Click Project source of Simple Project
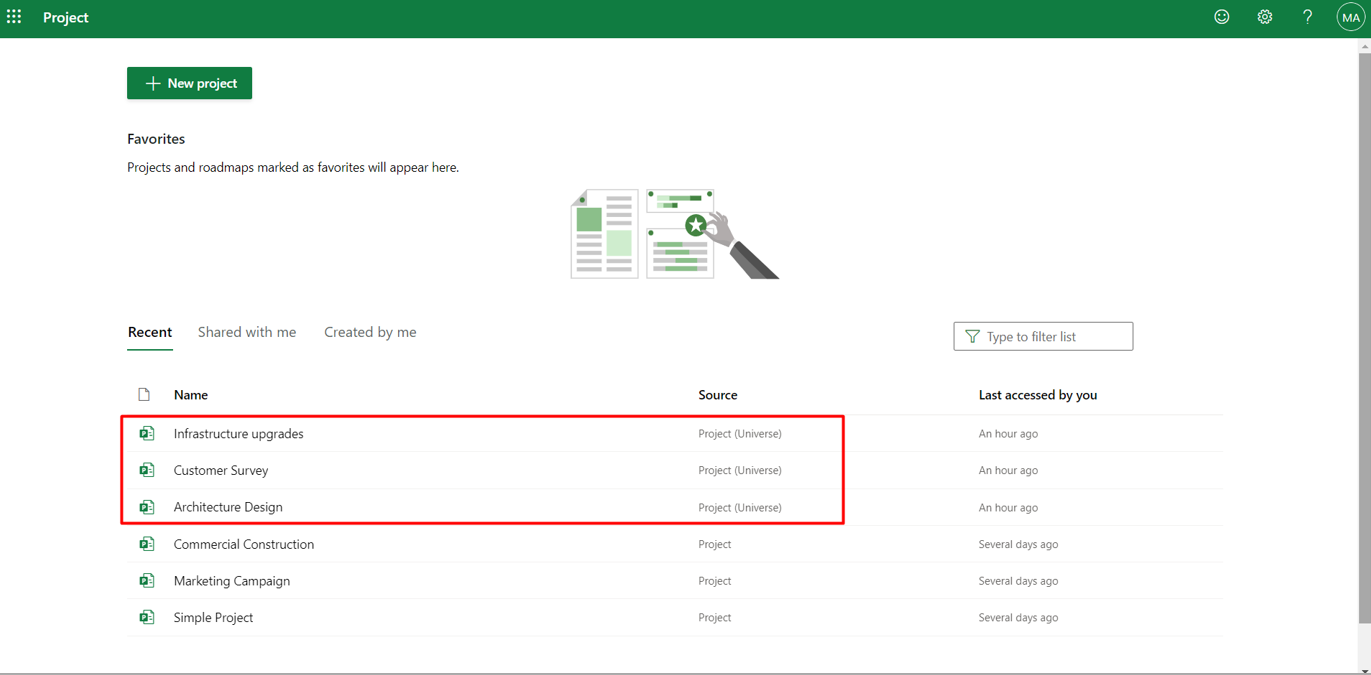This screenshot has width=1371, height=675. pos(715,617)
